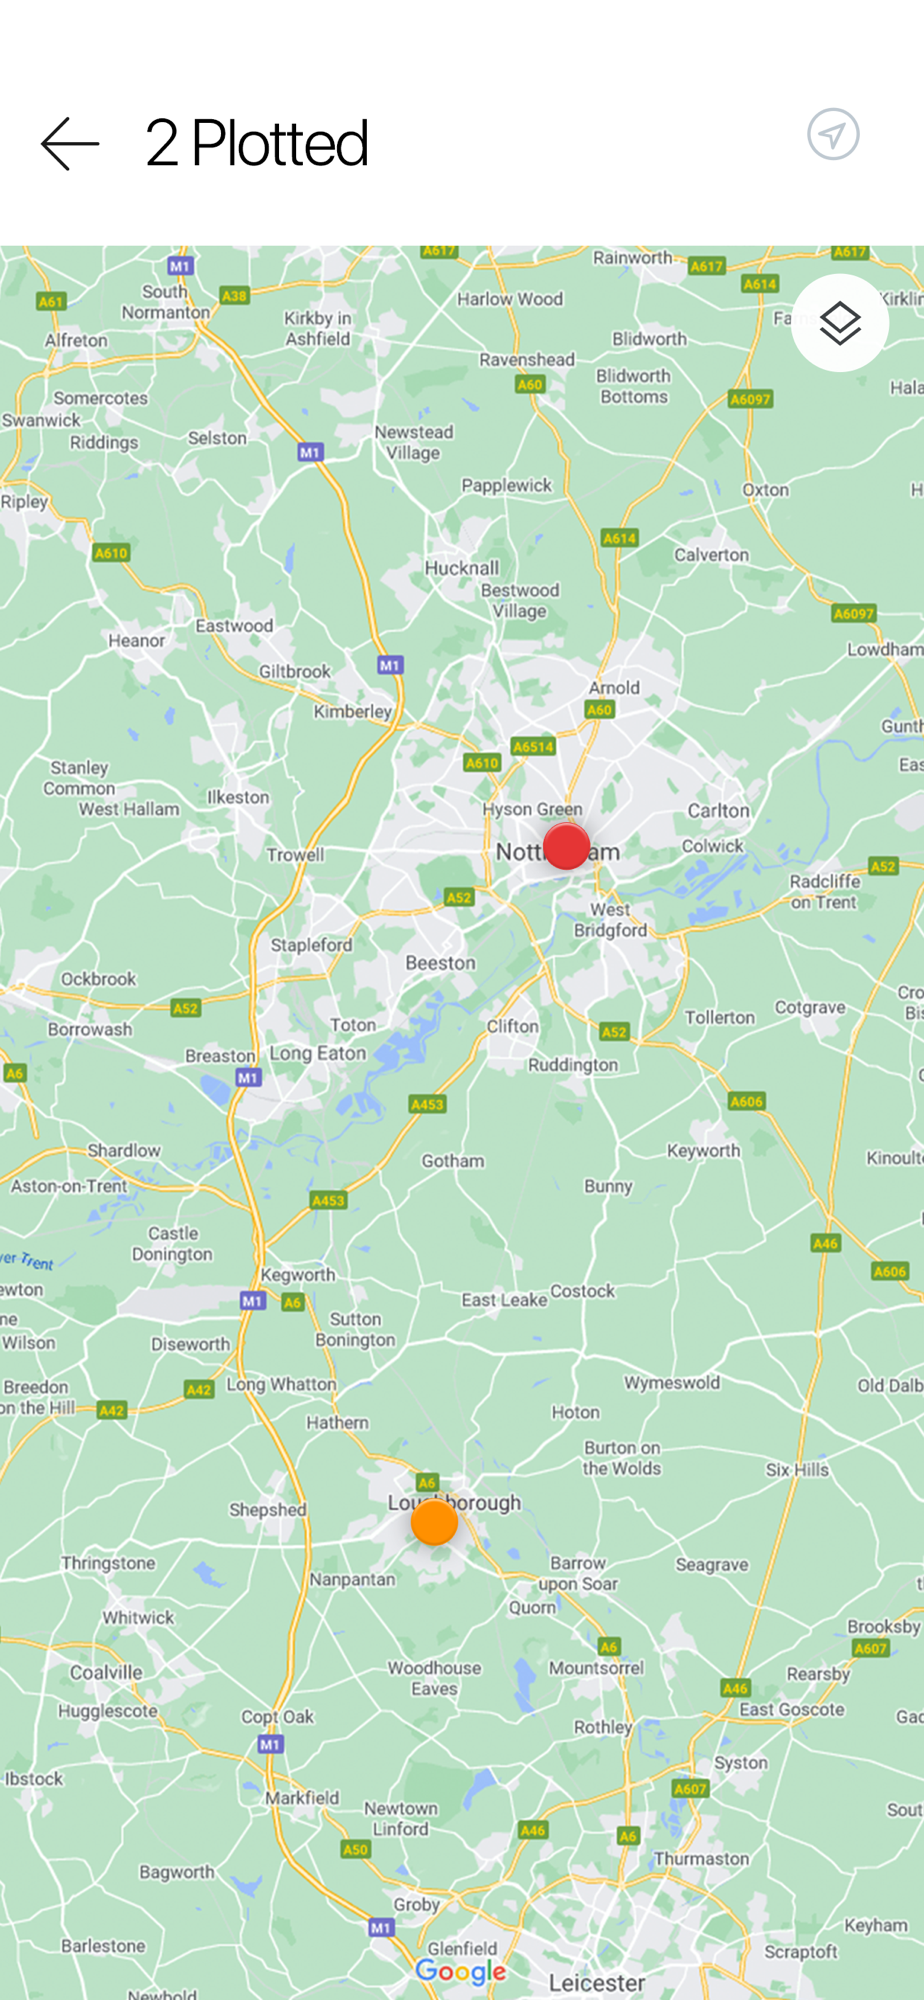The height and width of the screenshot is (2000, 924).
Task: Tap the my-location navigation arrow icon
Action: (x=833, y=134)
